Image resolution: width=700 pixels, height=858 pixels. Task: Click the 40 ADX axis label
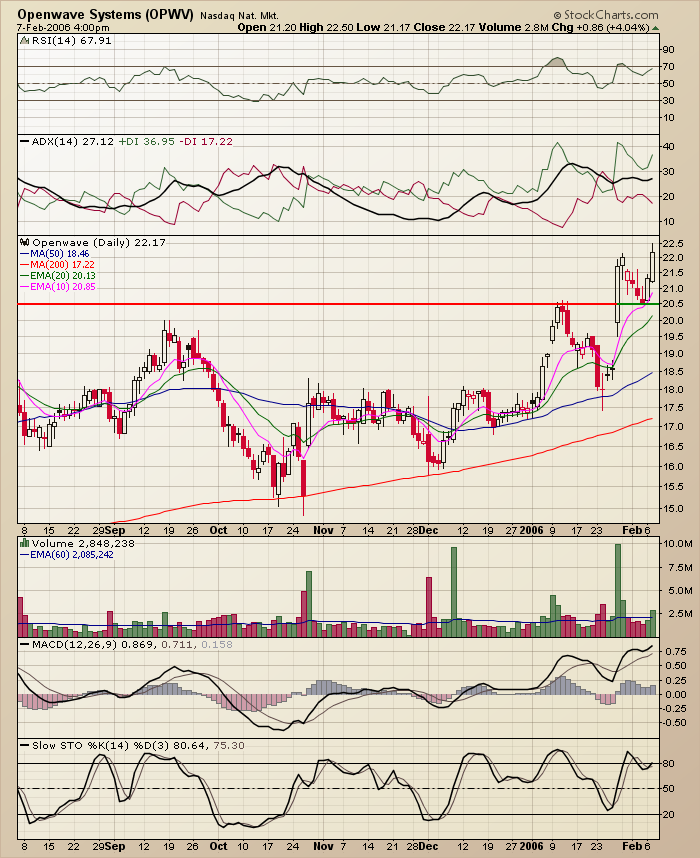[668, 147]
